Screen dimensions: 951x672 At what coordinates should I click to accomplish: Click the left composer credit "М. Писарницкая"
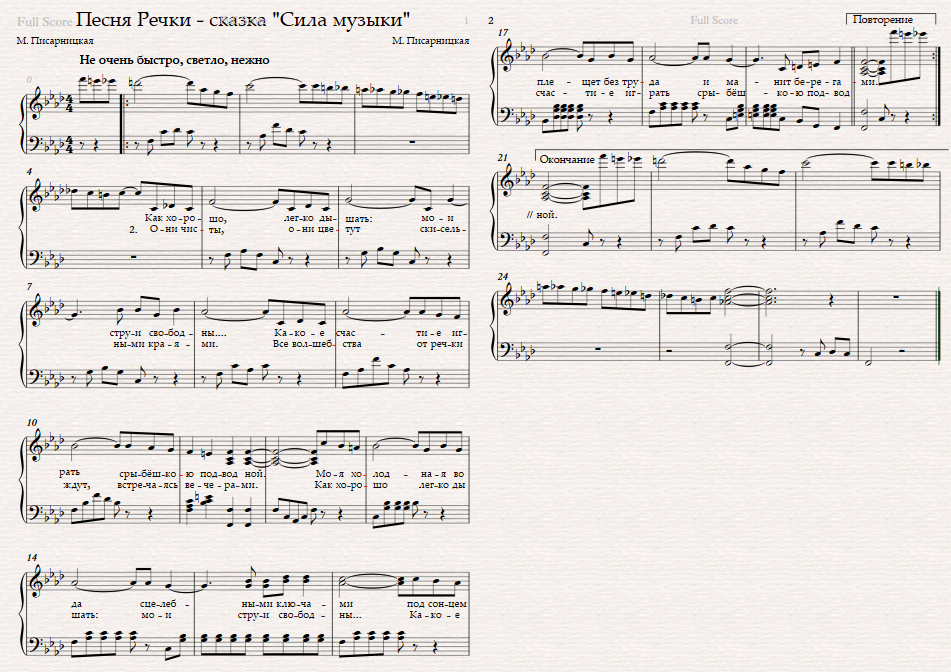[x=55, y=41]
